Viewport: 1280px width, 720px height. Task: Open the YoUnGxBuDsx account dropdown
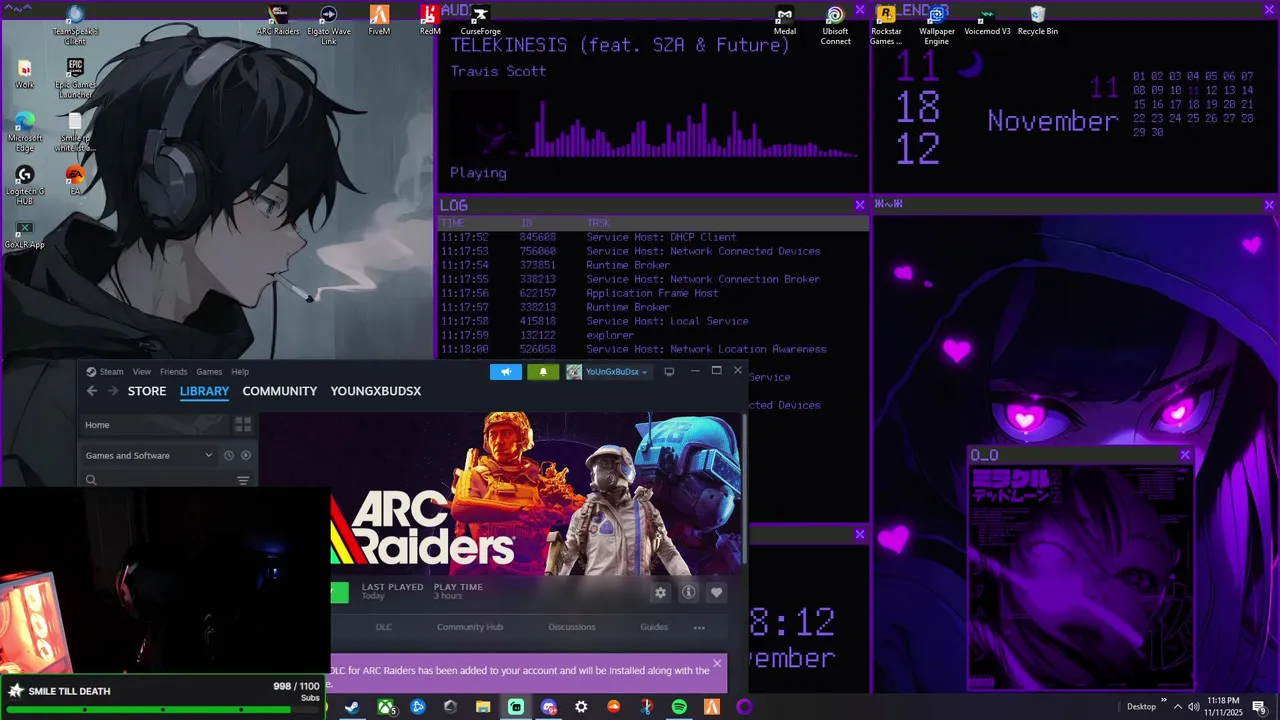click(608, 372)
